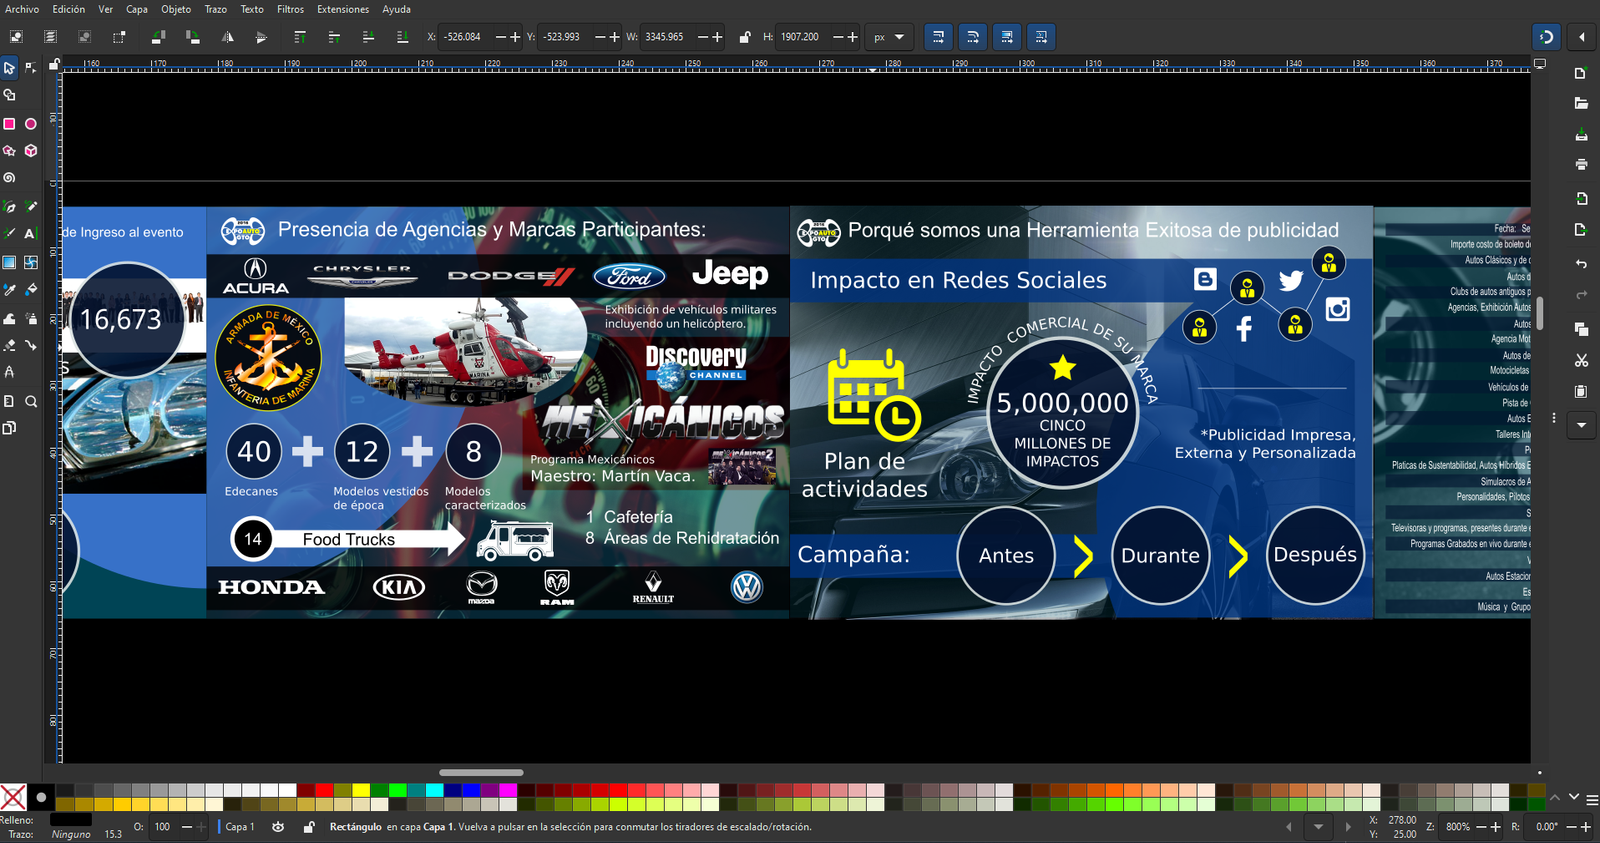Open the Capa 1 layer selector
This screenshot has height=843, width=1600.
point(239,827)
